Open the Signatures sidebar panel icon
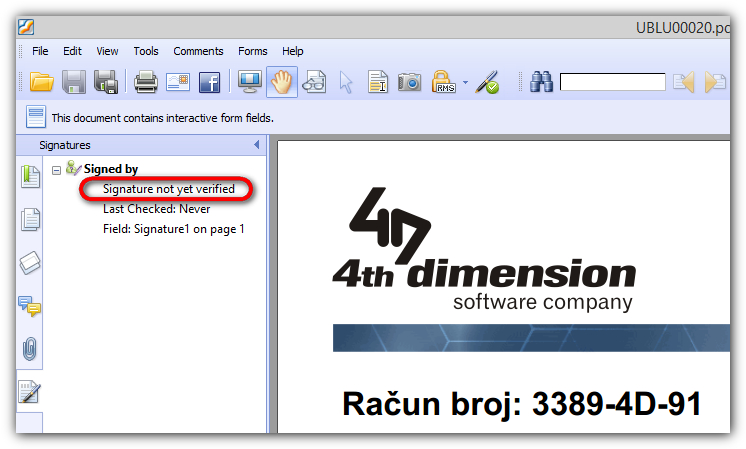Image resolution: width=746 pixels, height=449 pixels. 29,391
